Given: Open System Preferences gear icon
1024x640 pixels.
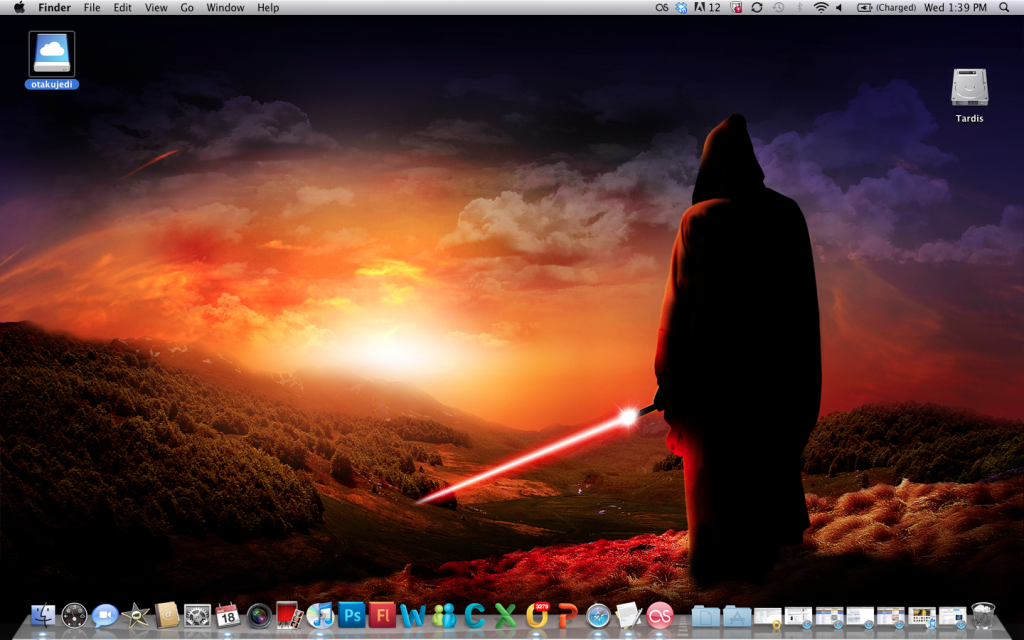Looking at the screenshot, I should [x=197, y=615].
